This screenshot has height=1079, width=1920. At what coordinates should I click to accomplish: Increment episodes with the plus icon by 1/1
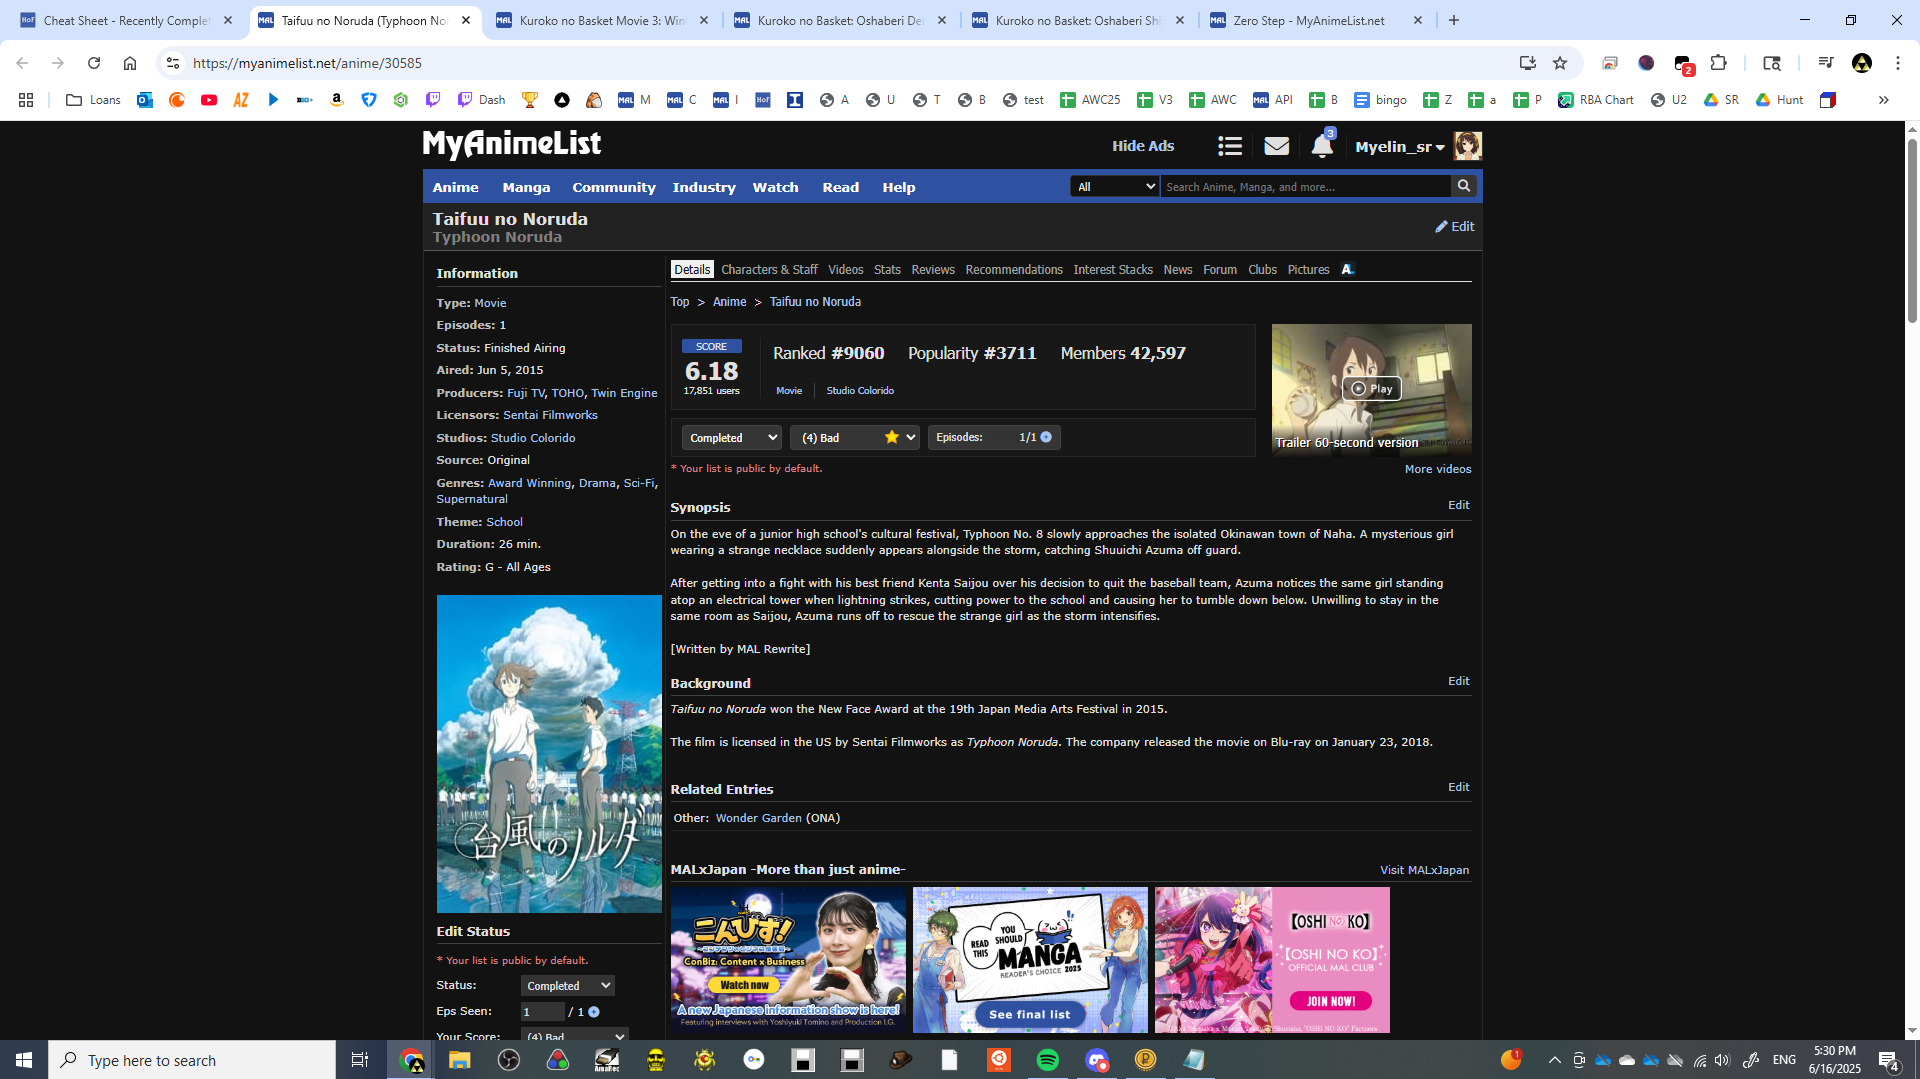(x=1046, y=437)
